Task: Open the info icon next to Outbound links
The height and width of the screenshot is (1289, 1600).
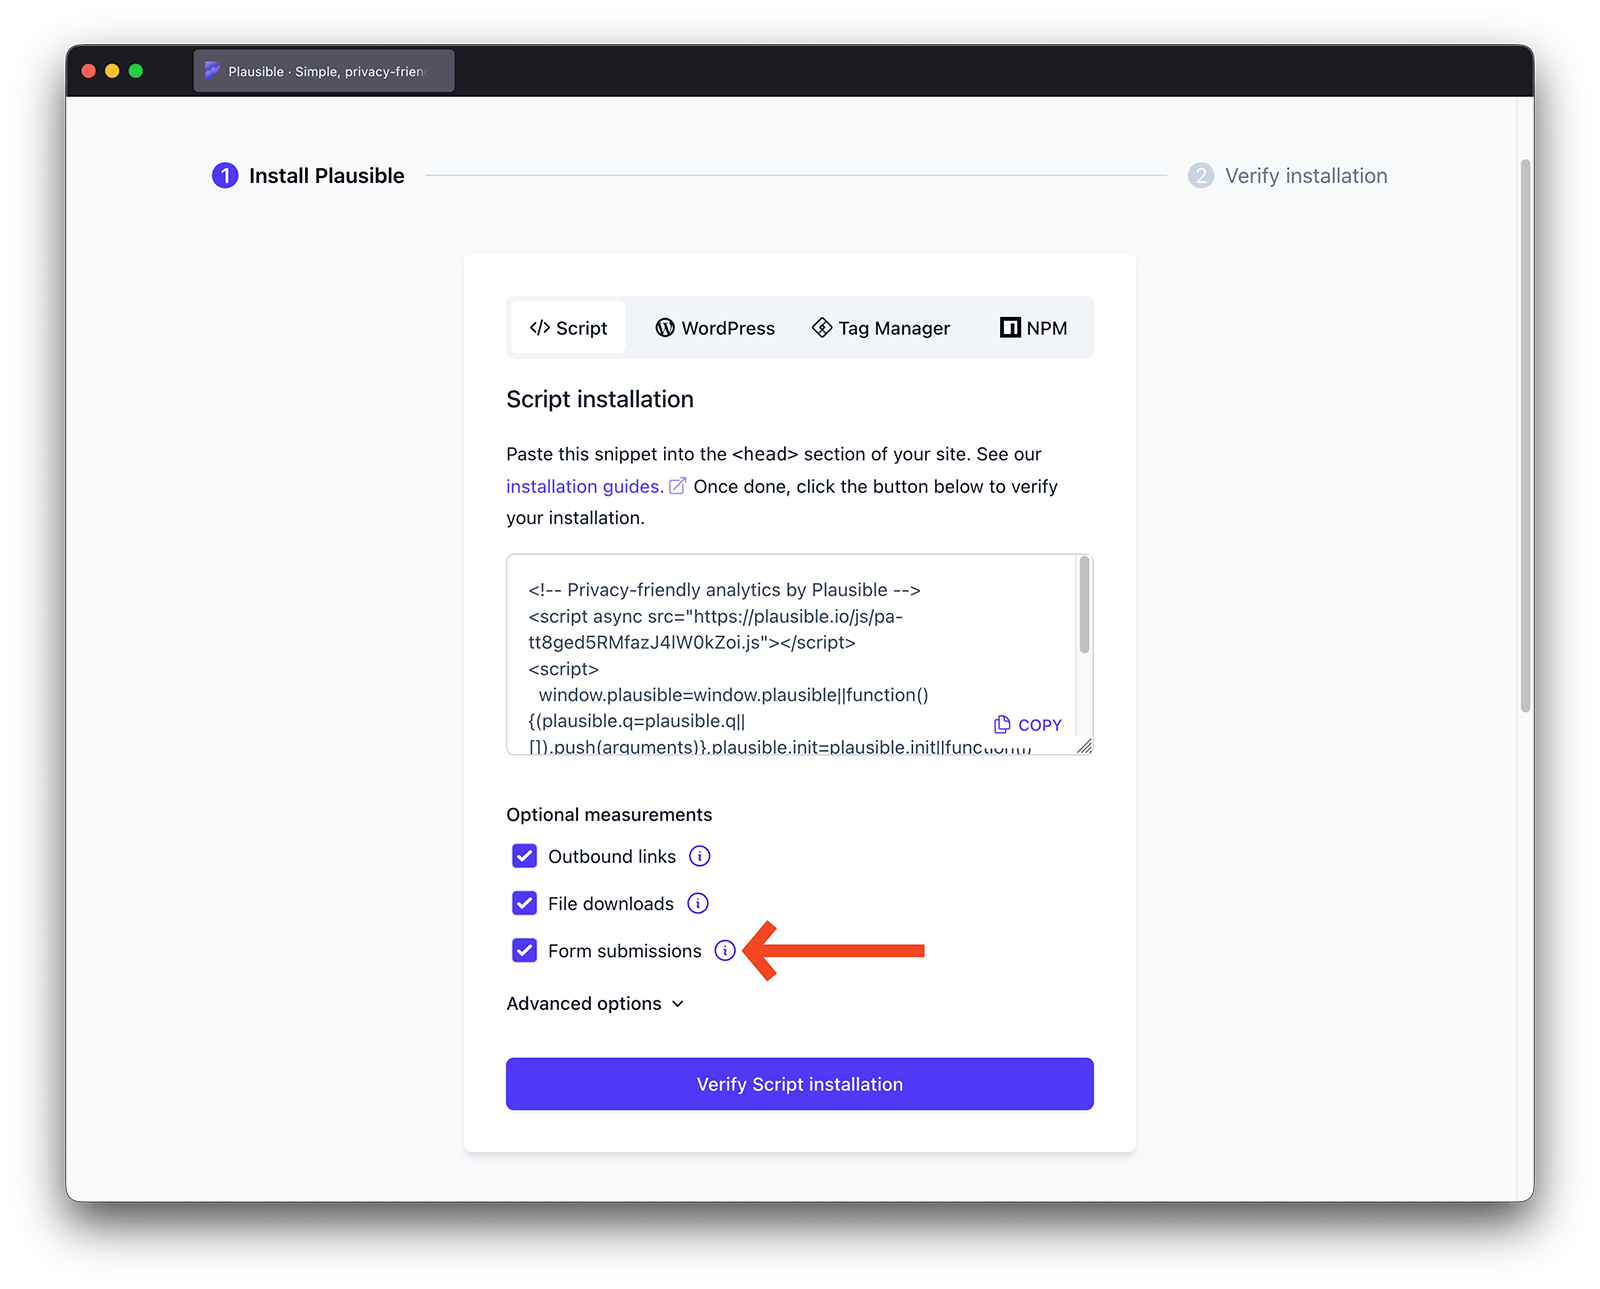Action: pos(698,855)
